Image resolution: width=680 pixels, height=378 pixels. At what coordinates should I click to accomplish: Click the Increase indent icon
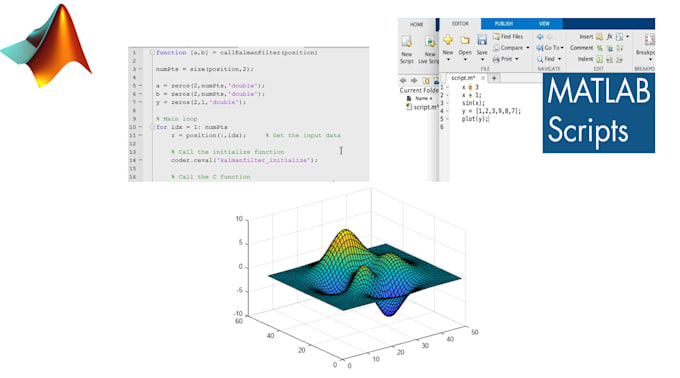609,59
